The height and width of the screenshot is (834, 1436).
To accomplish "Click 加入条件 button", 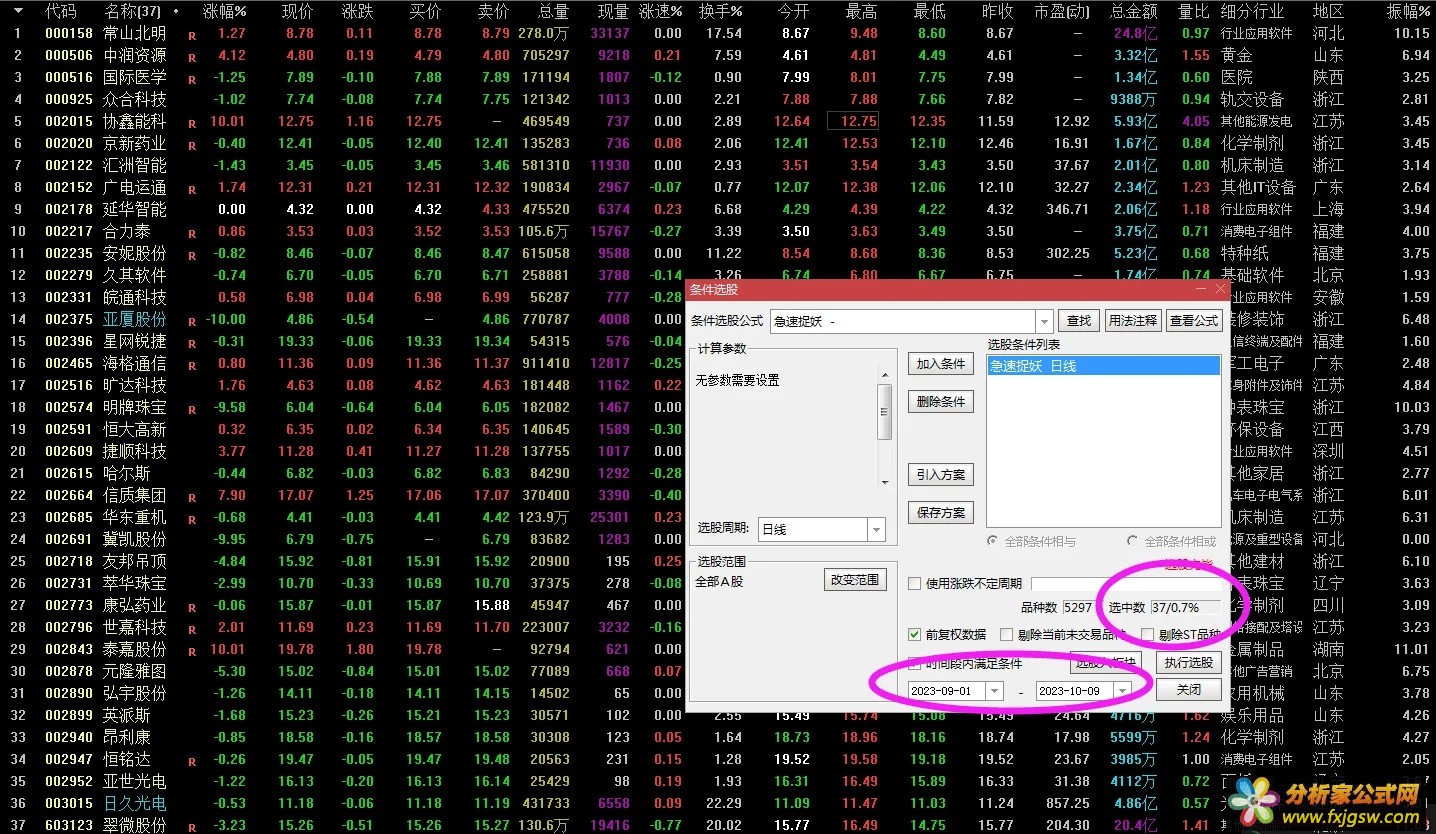I will click(x=941, y=364).
